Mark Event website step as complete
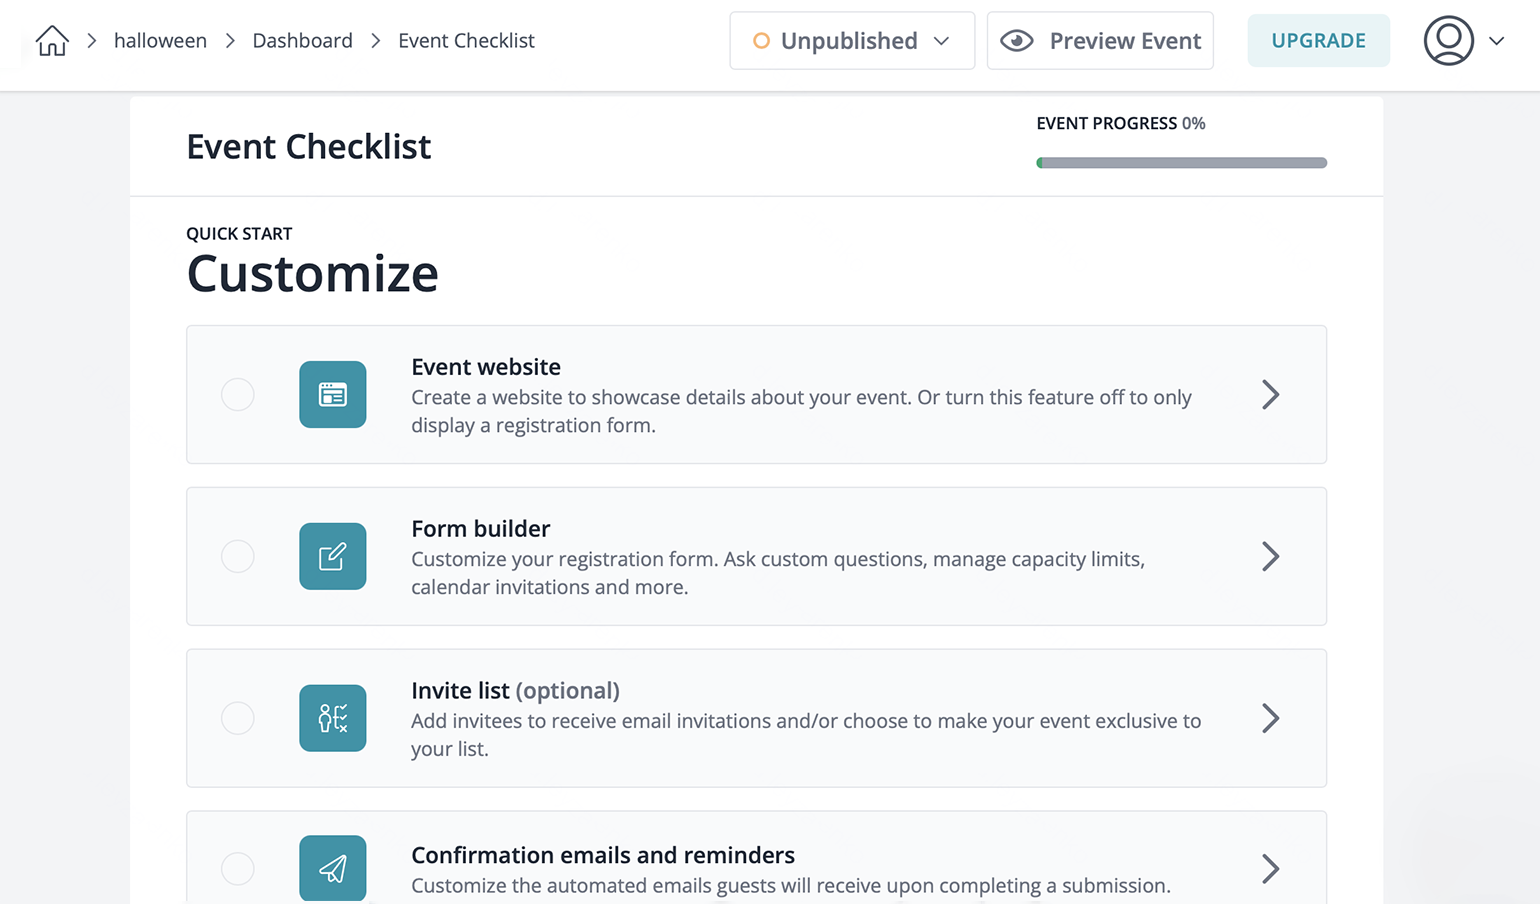 point(238,394)
